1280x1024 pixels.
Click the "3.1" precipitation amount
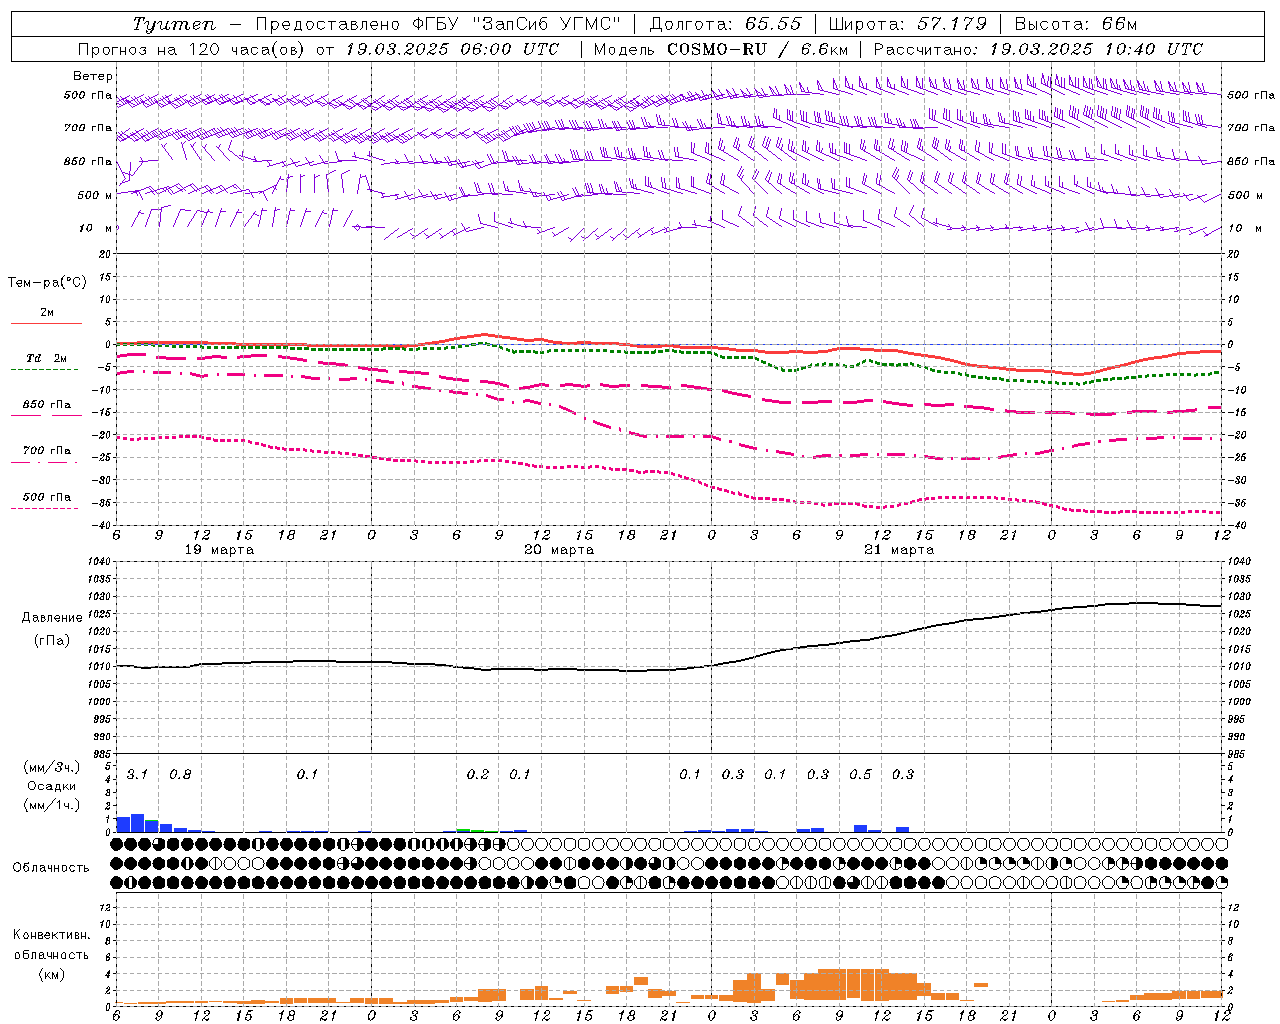coord(137,775)
